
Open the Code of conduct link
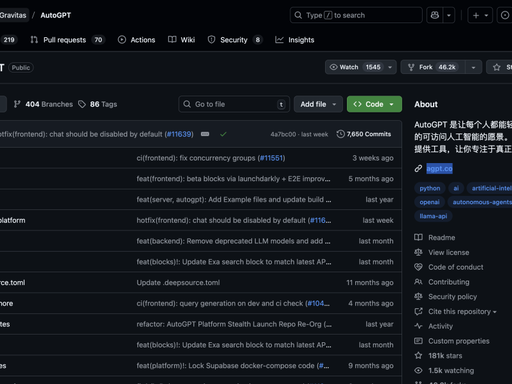pos(456,267)
